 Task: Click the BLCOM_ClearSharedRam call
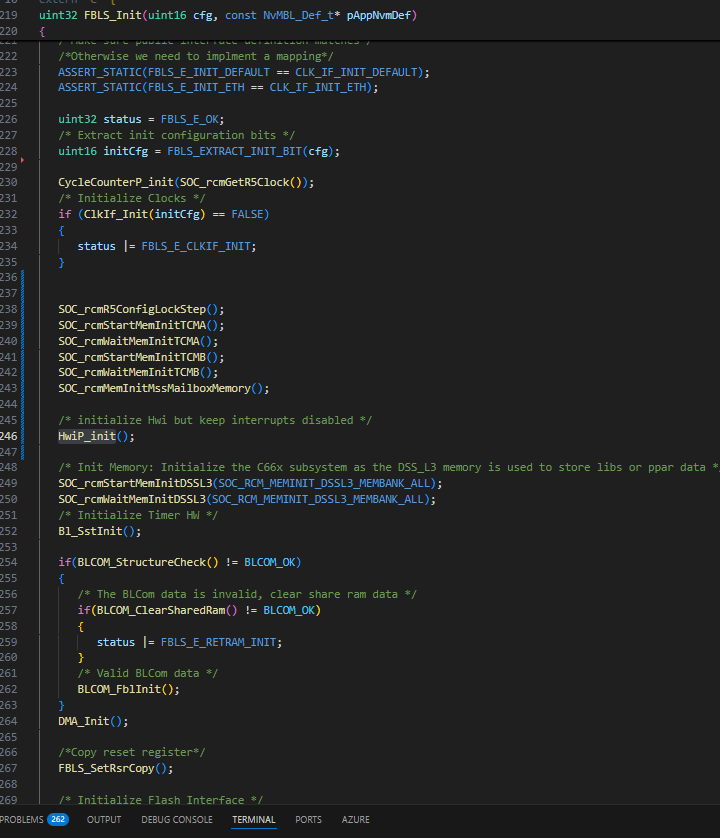pos(161,610)
